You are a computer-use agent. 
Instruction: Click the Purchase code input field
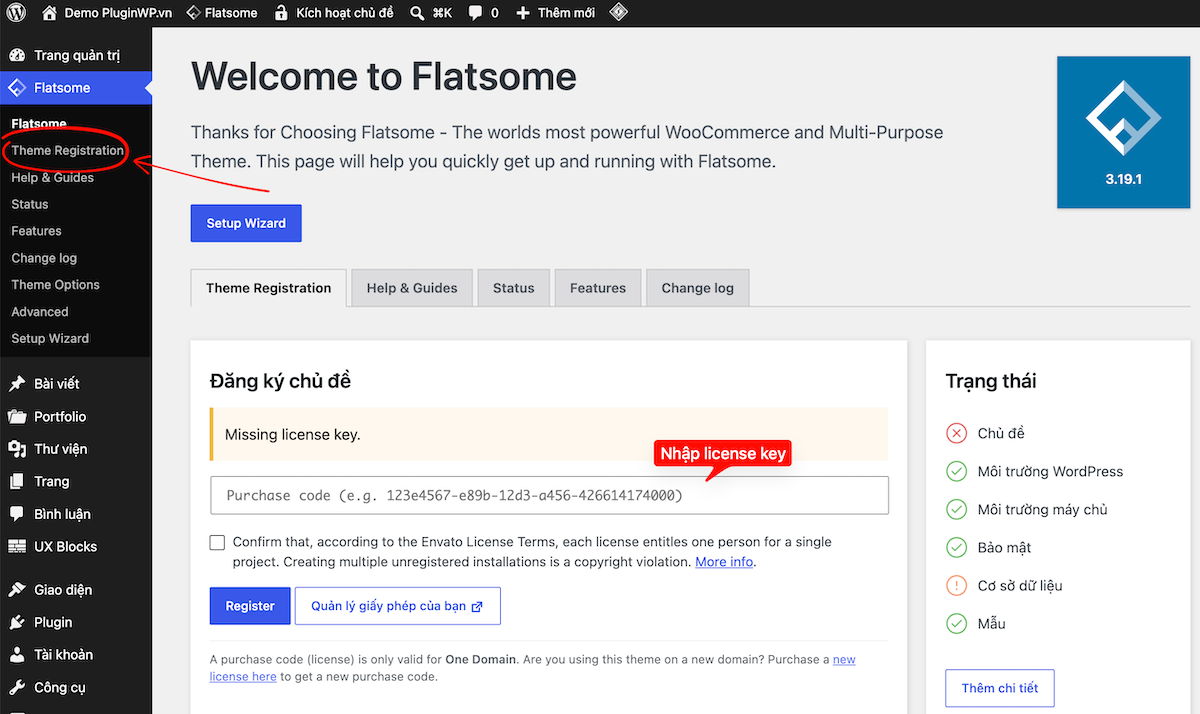tap(549, 495)
